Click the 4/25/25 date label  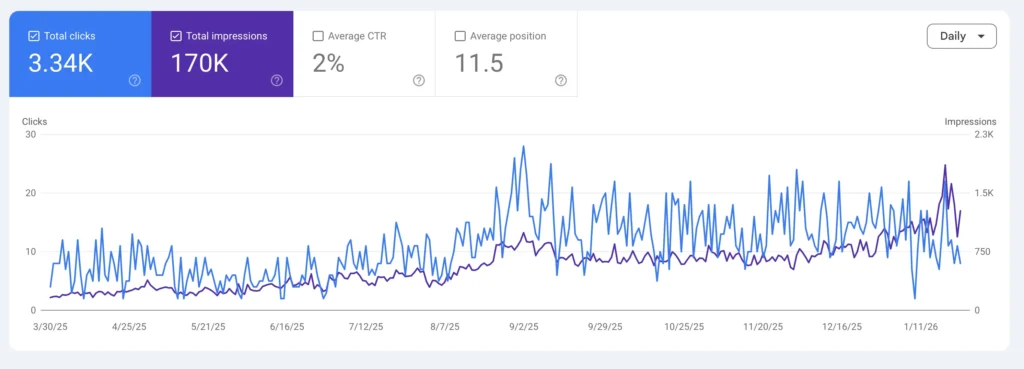[x=129, y=327]
